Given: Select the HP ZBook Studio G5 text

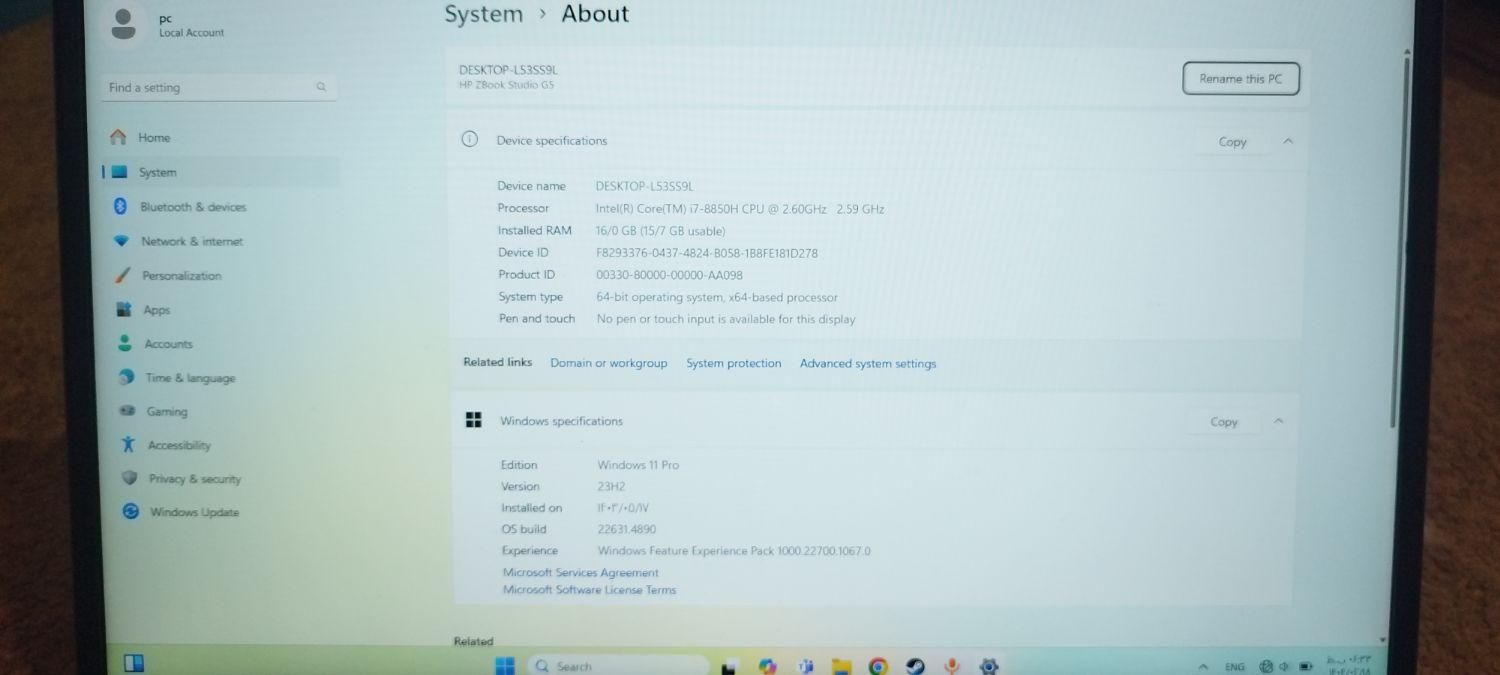Looking at the screenshot, I should [506, 85].
